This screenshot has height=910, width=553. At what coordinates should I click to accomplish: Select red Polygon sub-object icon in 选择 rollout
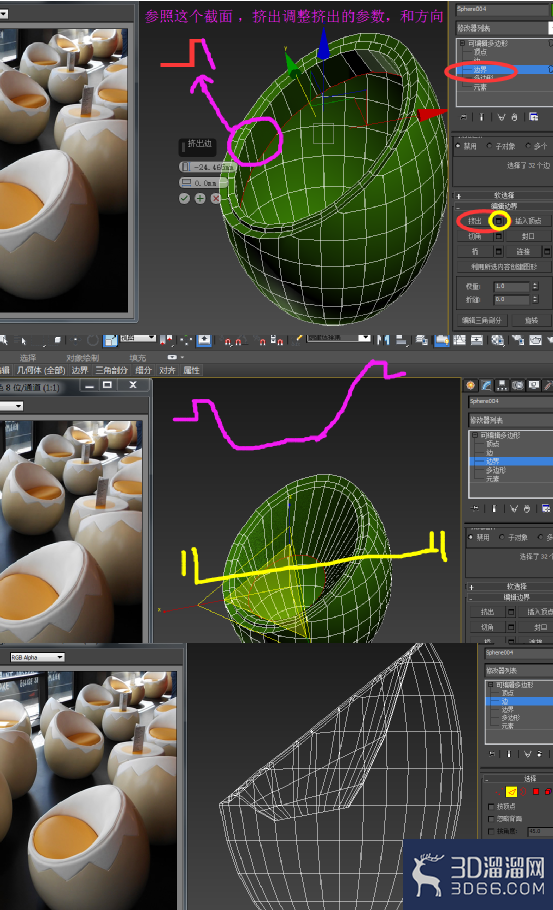pos(536,792)
